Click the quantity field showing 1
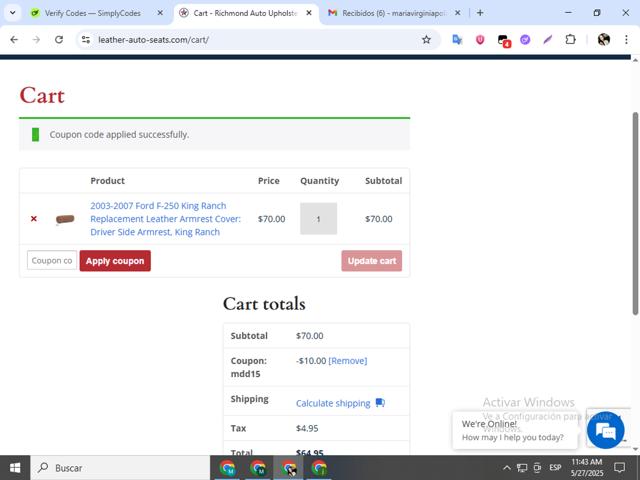640x480 pixels. 318,219
